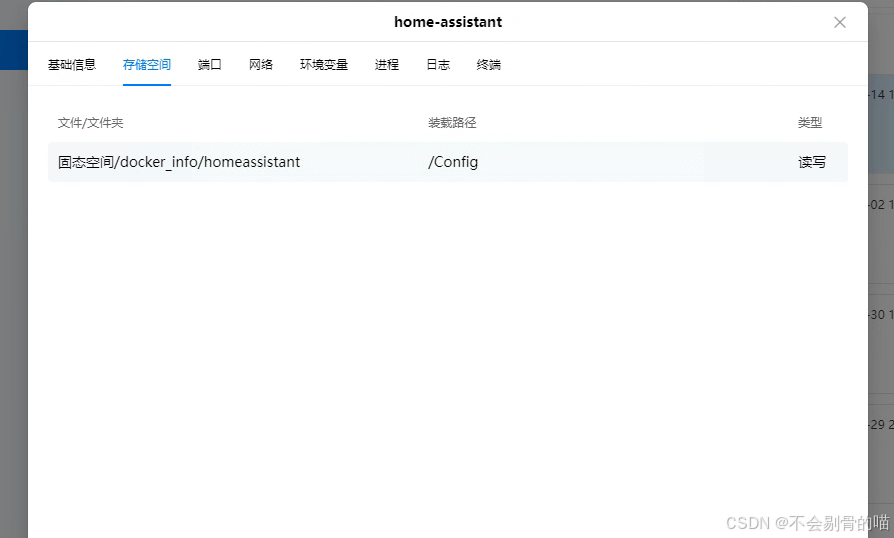This screenshot has height=538, width=894.
Task: Select the 固态空间/docker_info/homeassistant path
Action: [x=178, y=162]
